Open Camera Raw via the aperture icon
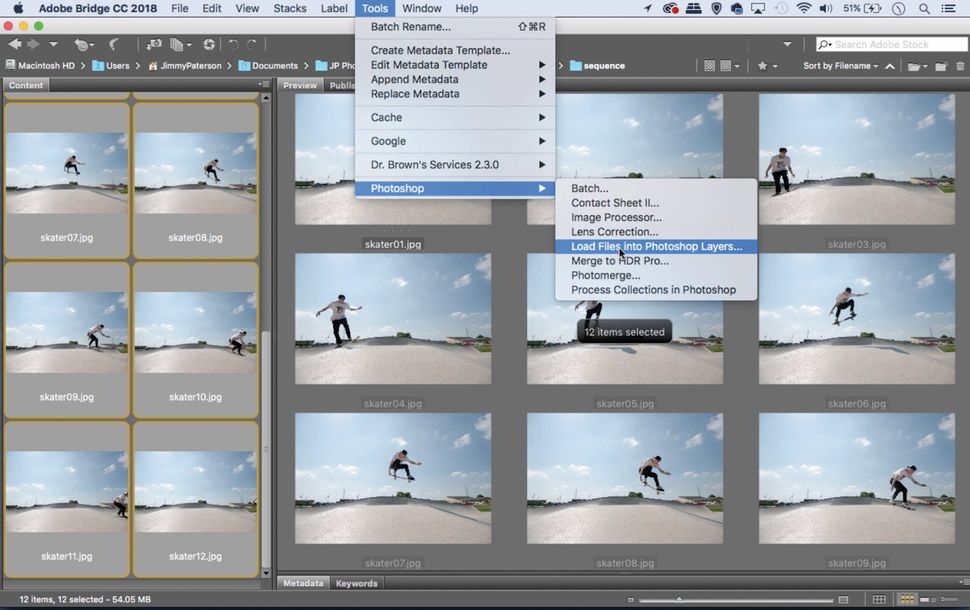The width and height of the screenshot is (970, 610). coord(207,44)
